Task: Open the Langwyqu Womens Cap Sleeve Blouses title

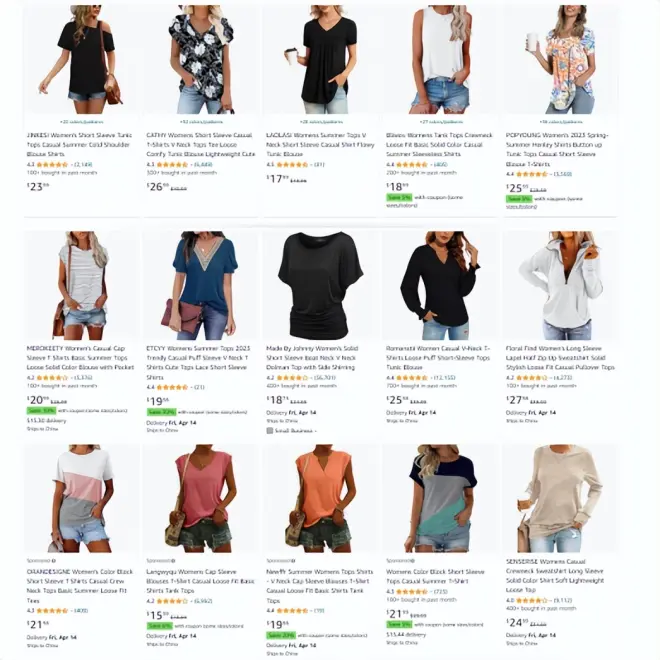Action: (x=200, y=581)
